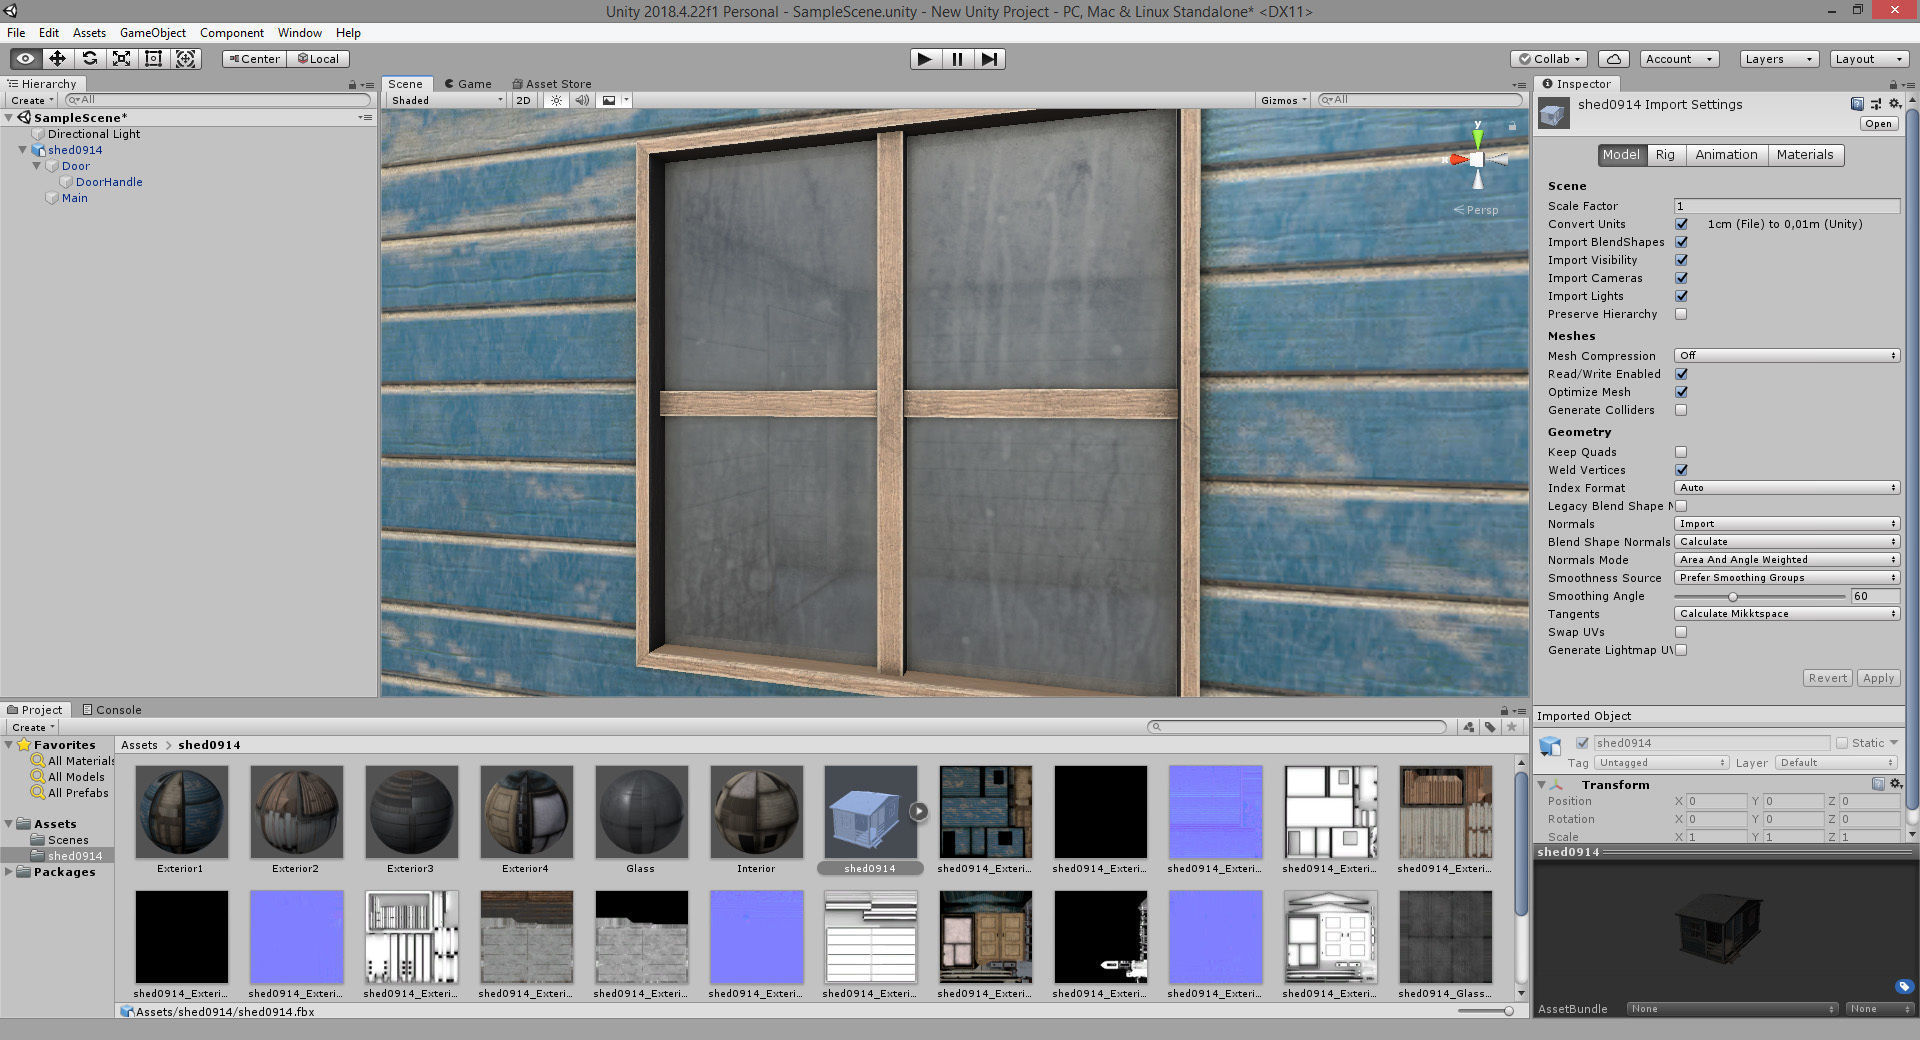Toggle Center pivot mode button
This screenshot has width=1920, height=1040.
(x=254, y=59)
